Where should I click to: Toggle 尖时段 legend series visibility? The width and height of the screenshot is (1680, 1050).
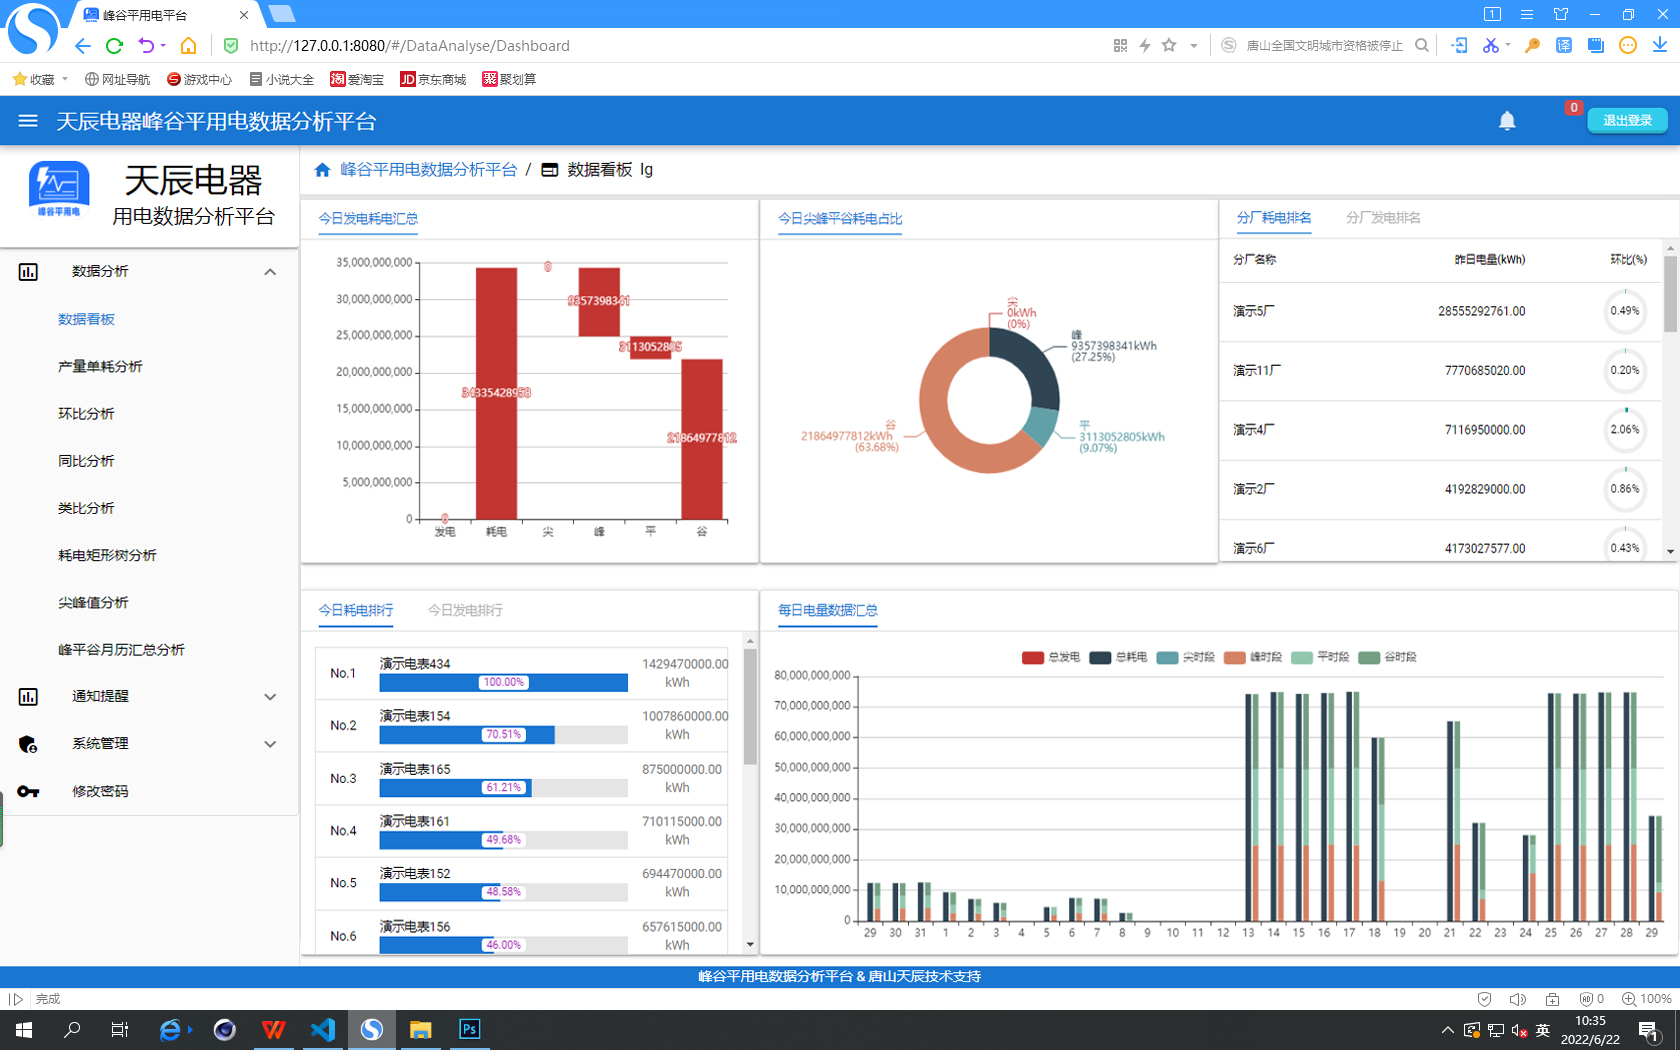point(1185,657)
